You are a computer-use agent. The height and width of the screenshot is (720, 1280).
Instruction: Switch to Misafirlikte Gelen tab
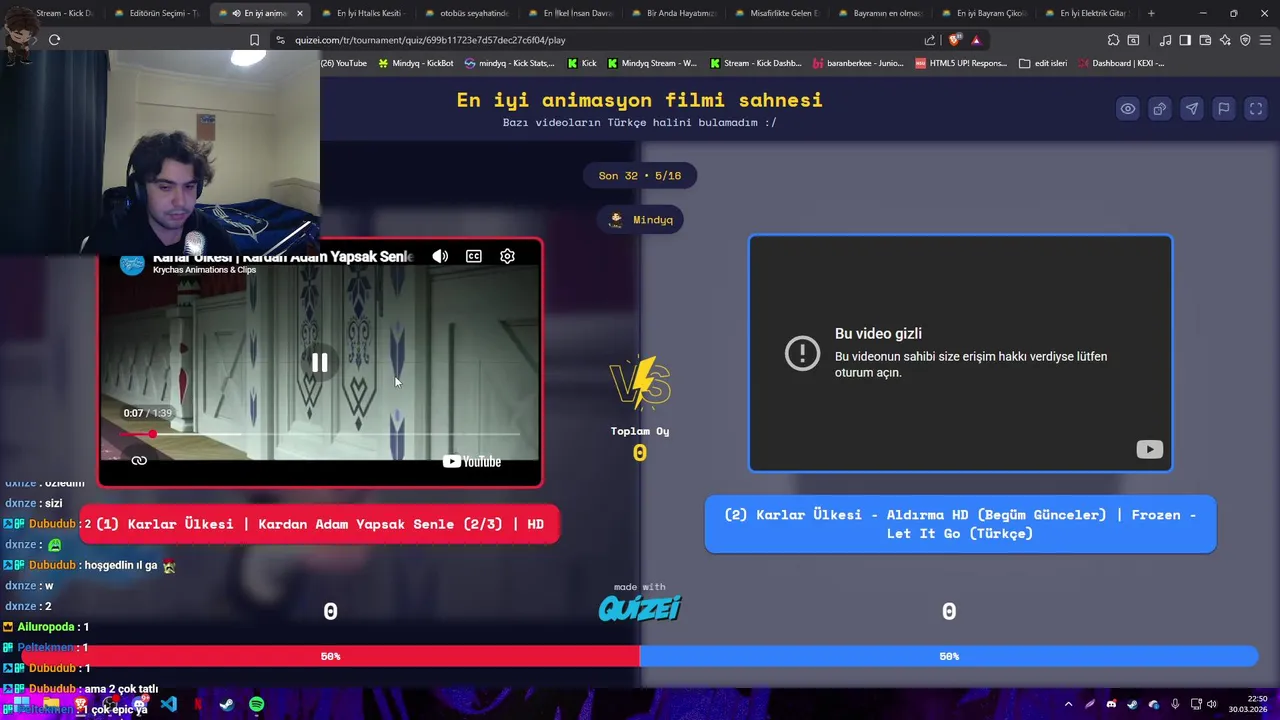click(x=777, y=13)
